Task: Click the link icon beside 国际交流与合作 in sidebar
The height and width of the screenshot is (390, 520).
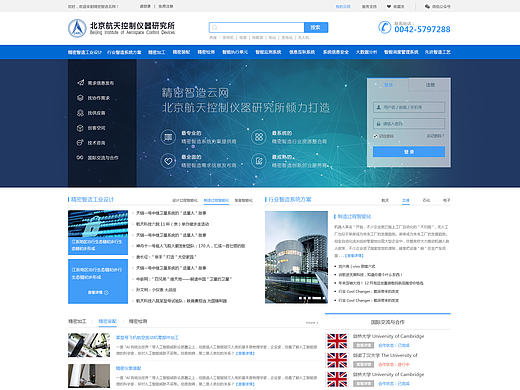Action: [x=80, y=157]
